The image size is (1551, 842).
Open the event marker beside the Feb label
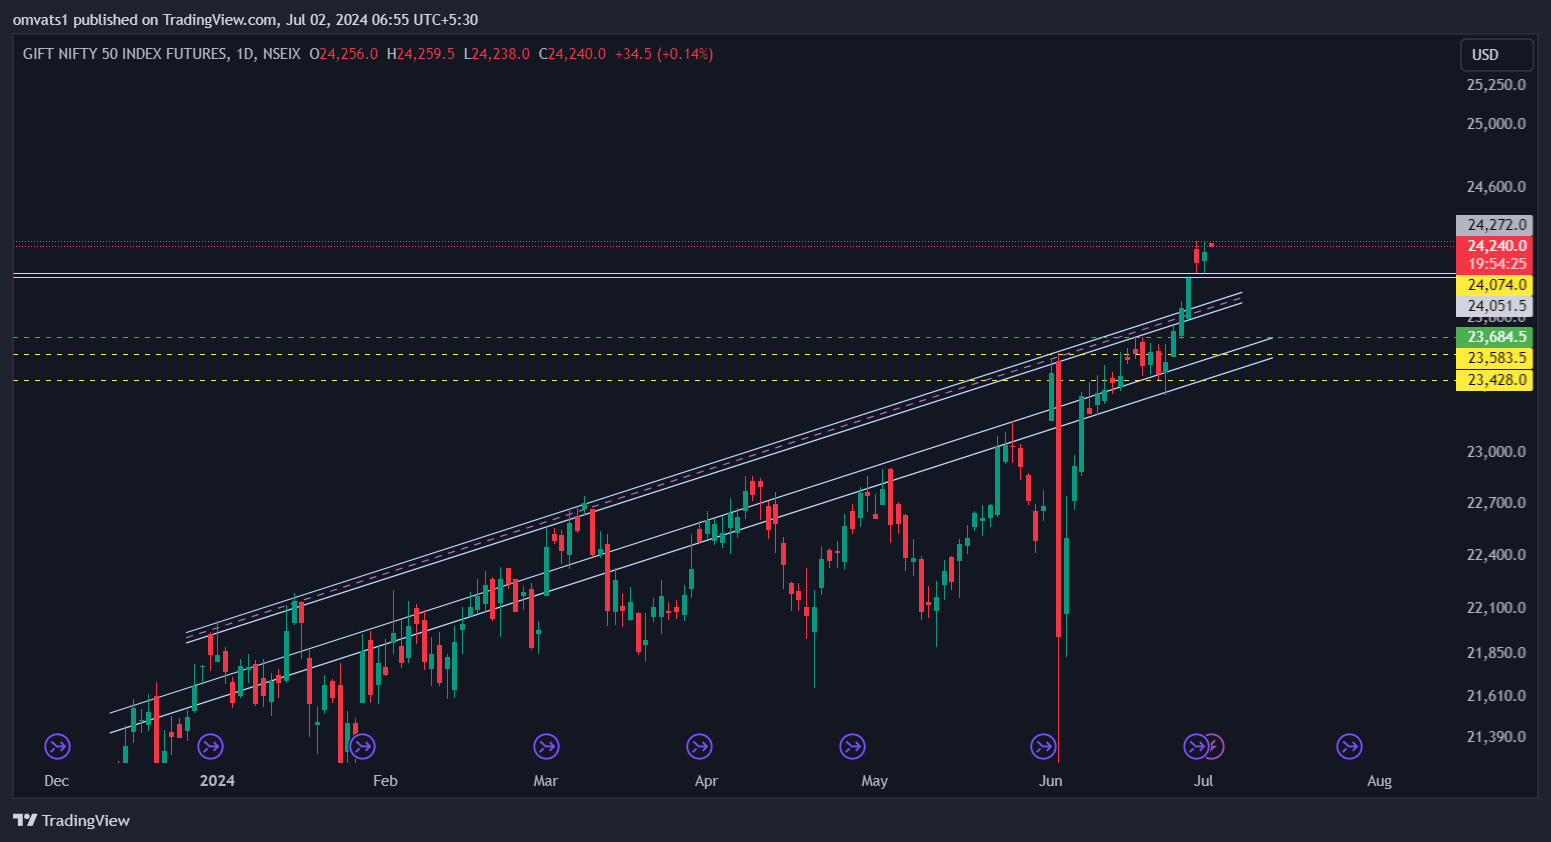click(362, 746)
